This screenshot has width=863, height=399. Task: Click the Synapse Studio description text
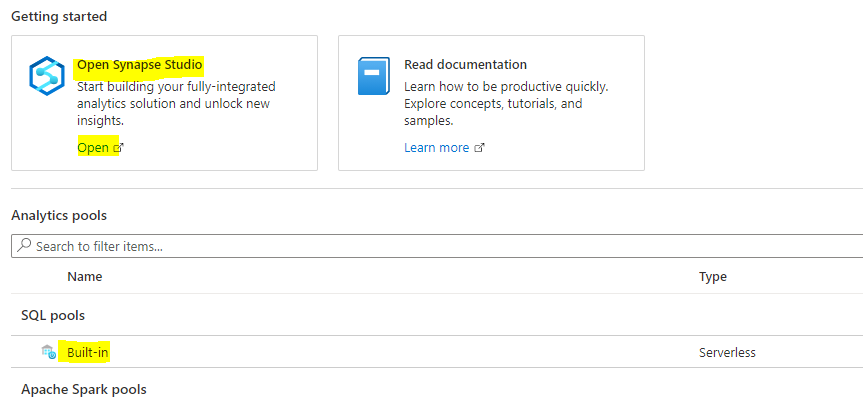[x=176, y=103]
